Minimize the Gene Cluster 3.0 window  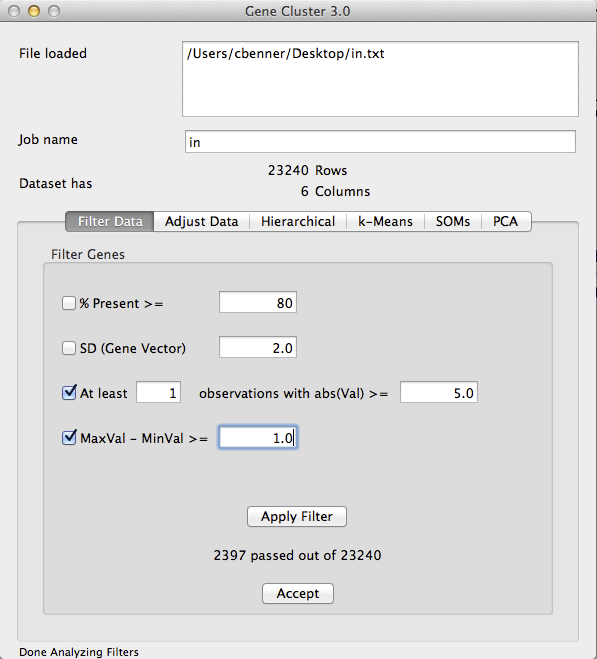click(x=34, y=11)
